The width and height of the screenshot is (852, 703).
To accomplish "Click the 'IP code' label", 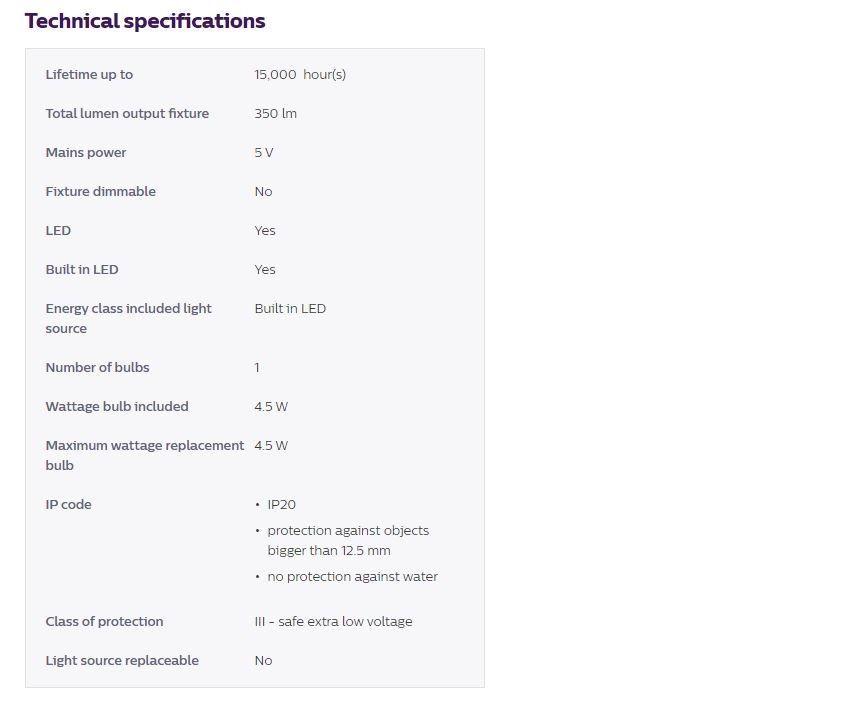I will [68, 505].
